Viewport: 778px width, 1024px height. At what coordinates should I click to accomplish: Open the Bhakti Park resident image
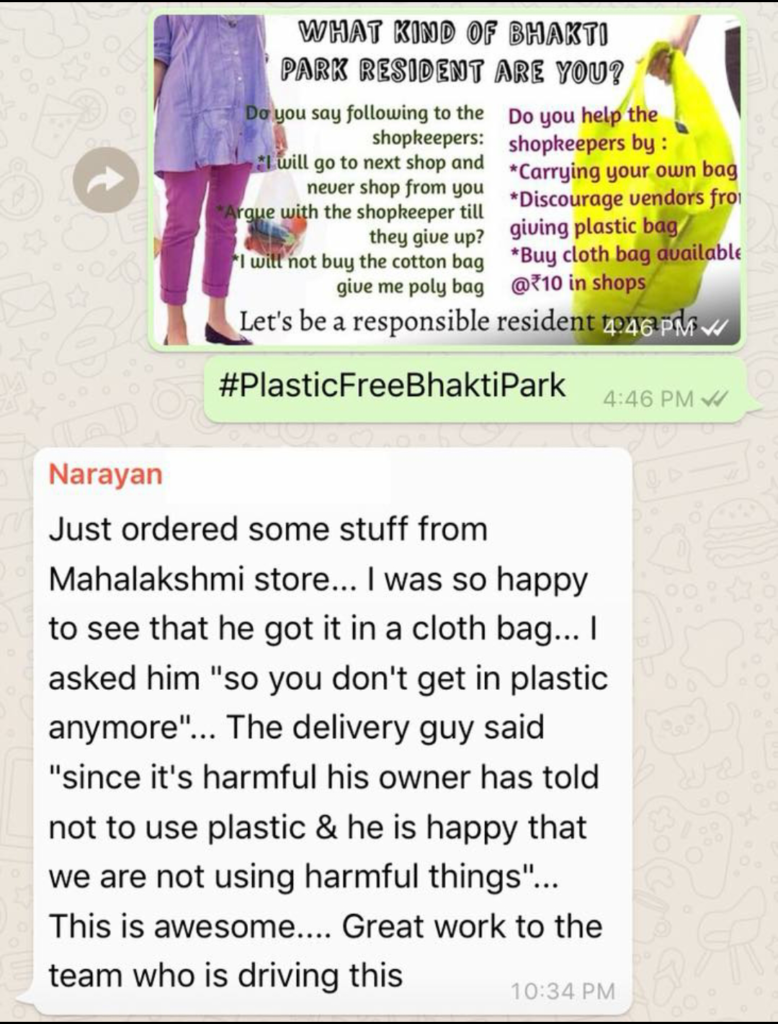coord(447,180)
